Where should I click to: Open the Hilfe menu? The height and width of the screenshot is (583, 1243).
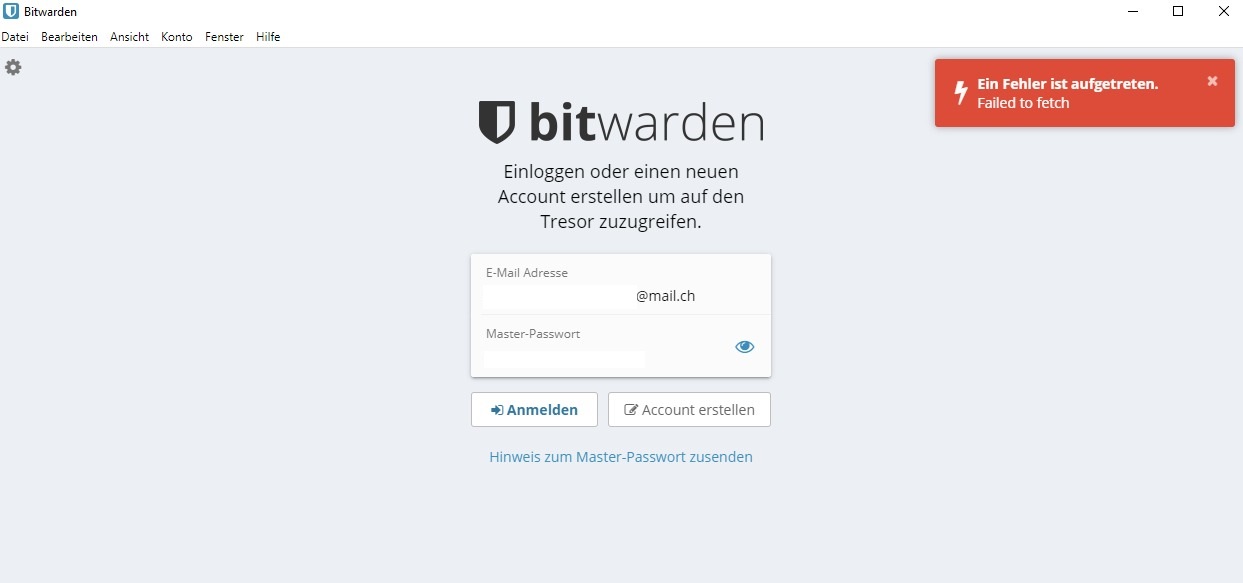pos(268,37)
